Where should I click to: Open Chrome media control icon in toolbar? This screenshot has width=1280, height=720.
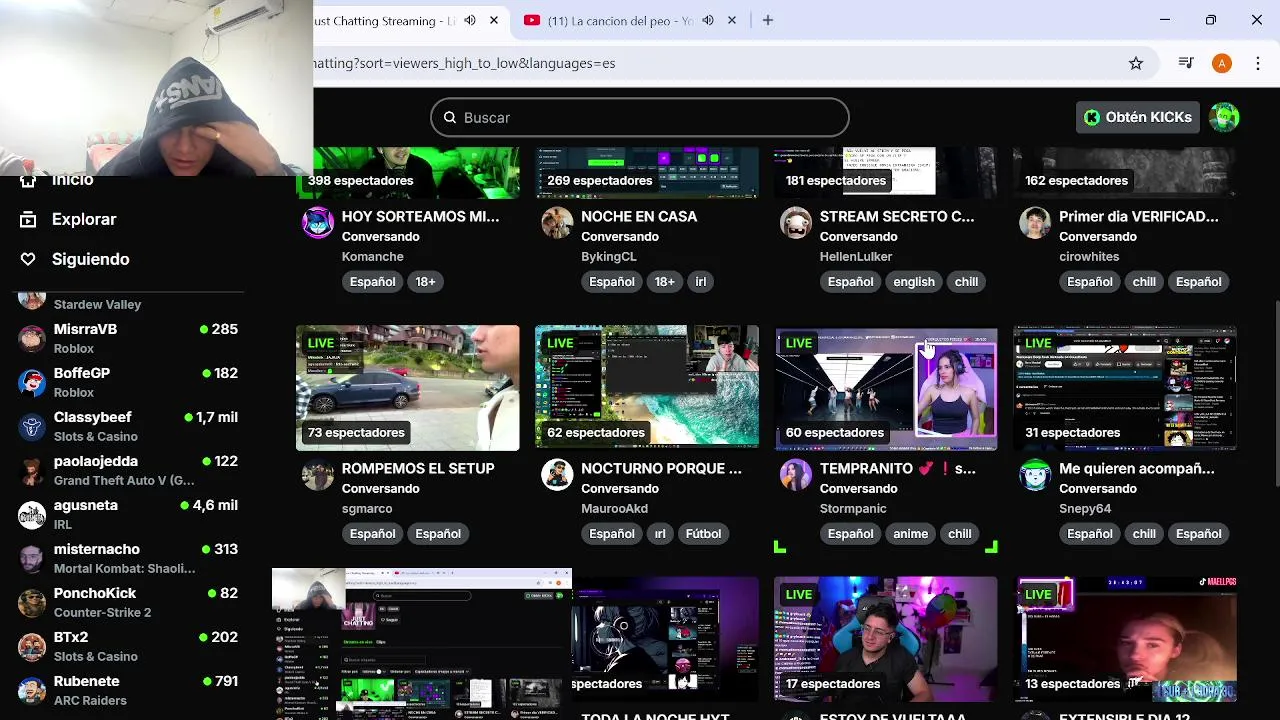tap(1186, 63)
